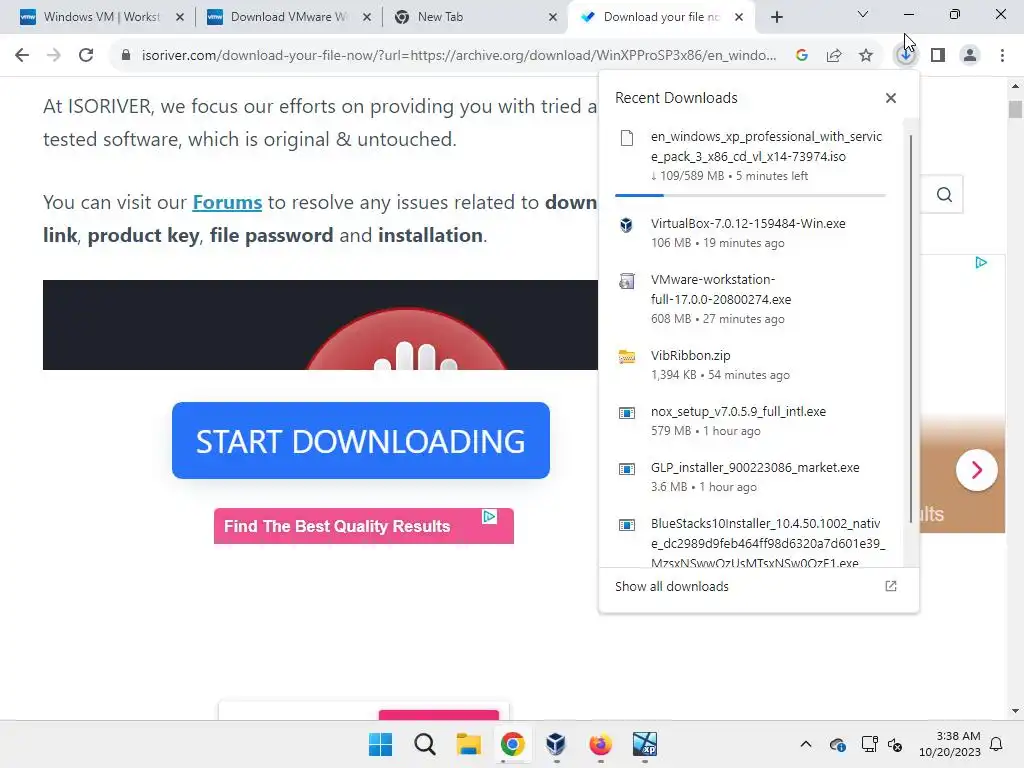This screenshot has width=1024, height=768.
Task: Click the Chrome taskbar icon
Action: (513, 744)
